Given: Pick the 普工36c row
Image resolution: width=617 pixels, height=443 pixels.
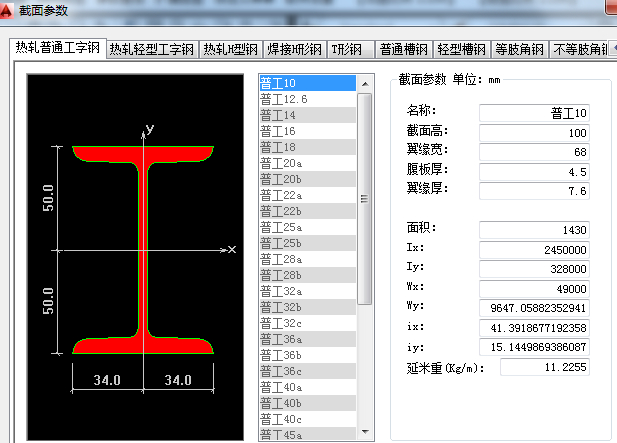Looking at the screenshot, I should (x=308, y=371).
